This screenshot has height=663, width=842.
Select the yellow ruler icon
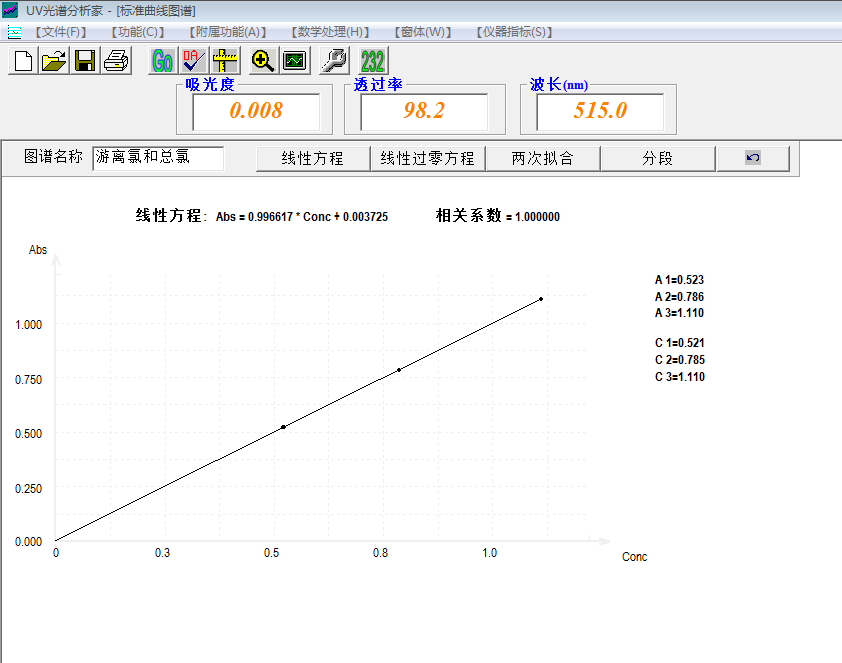tap(225, 61)
